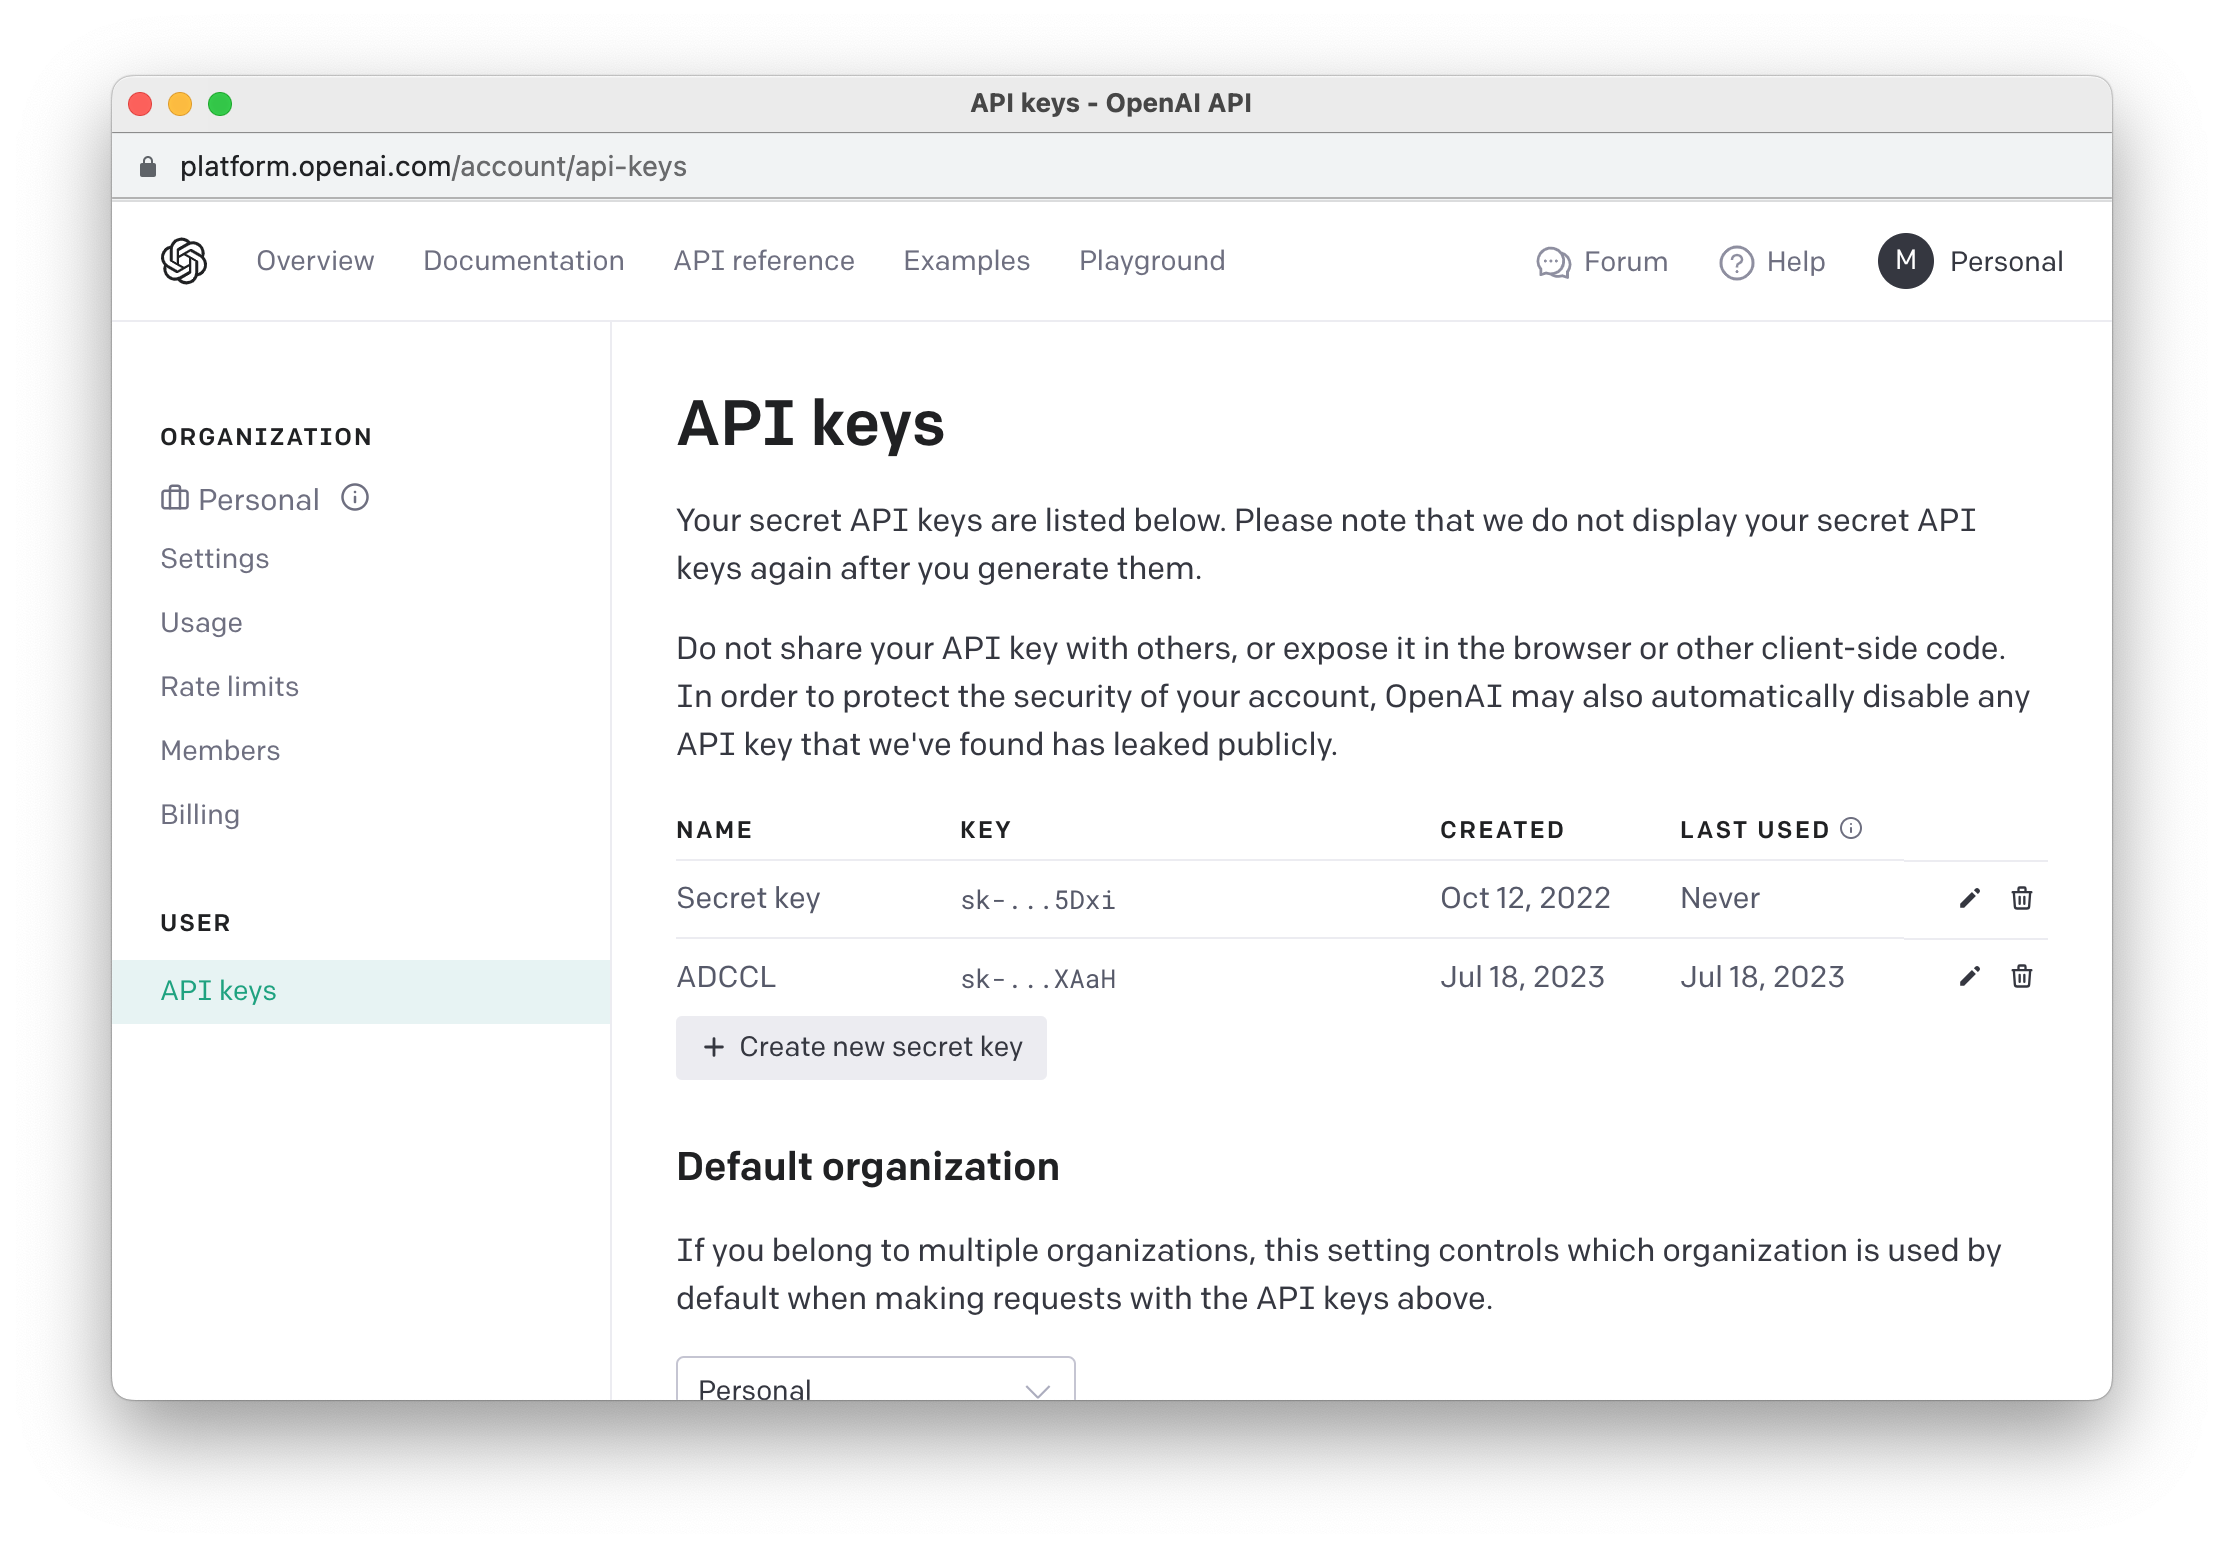Edit the Secret key name with pencil icon
Screen dimensions: 2224x1548
click(x=1969, y=898)
